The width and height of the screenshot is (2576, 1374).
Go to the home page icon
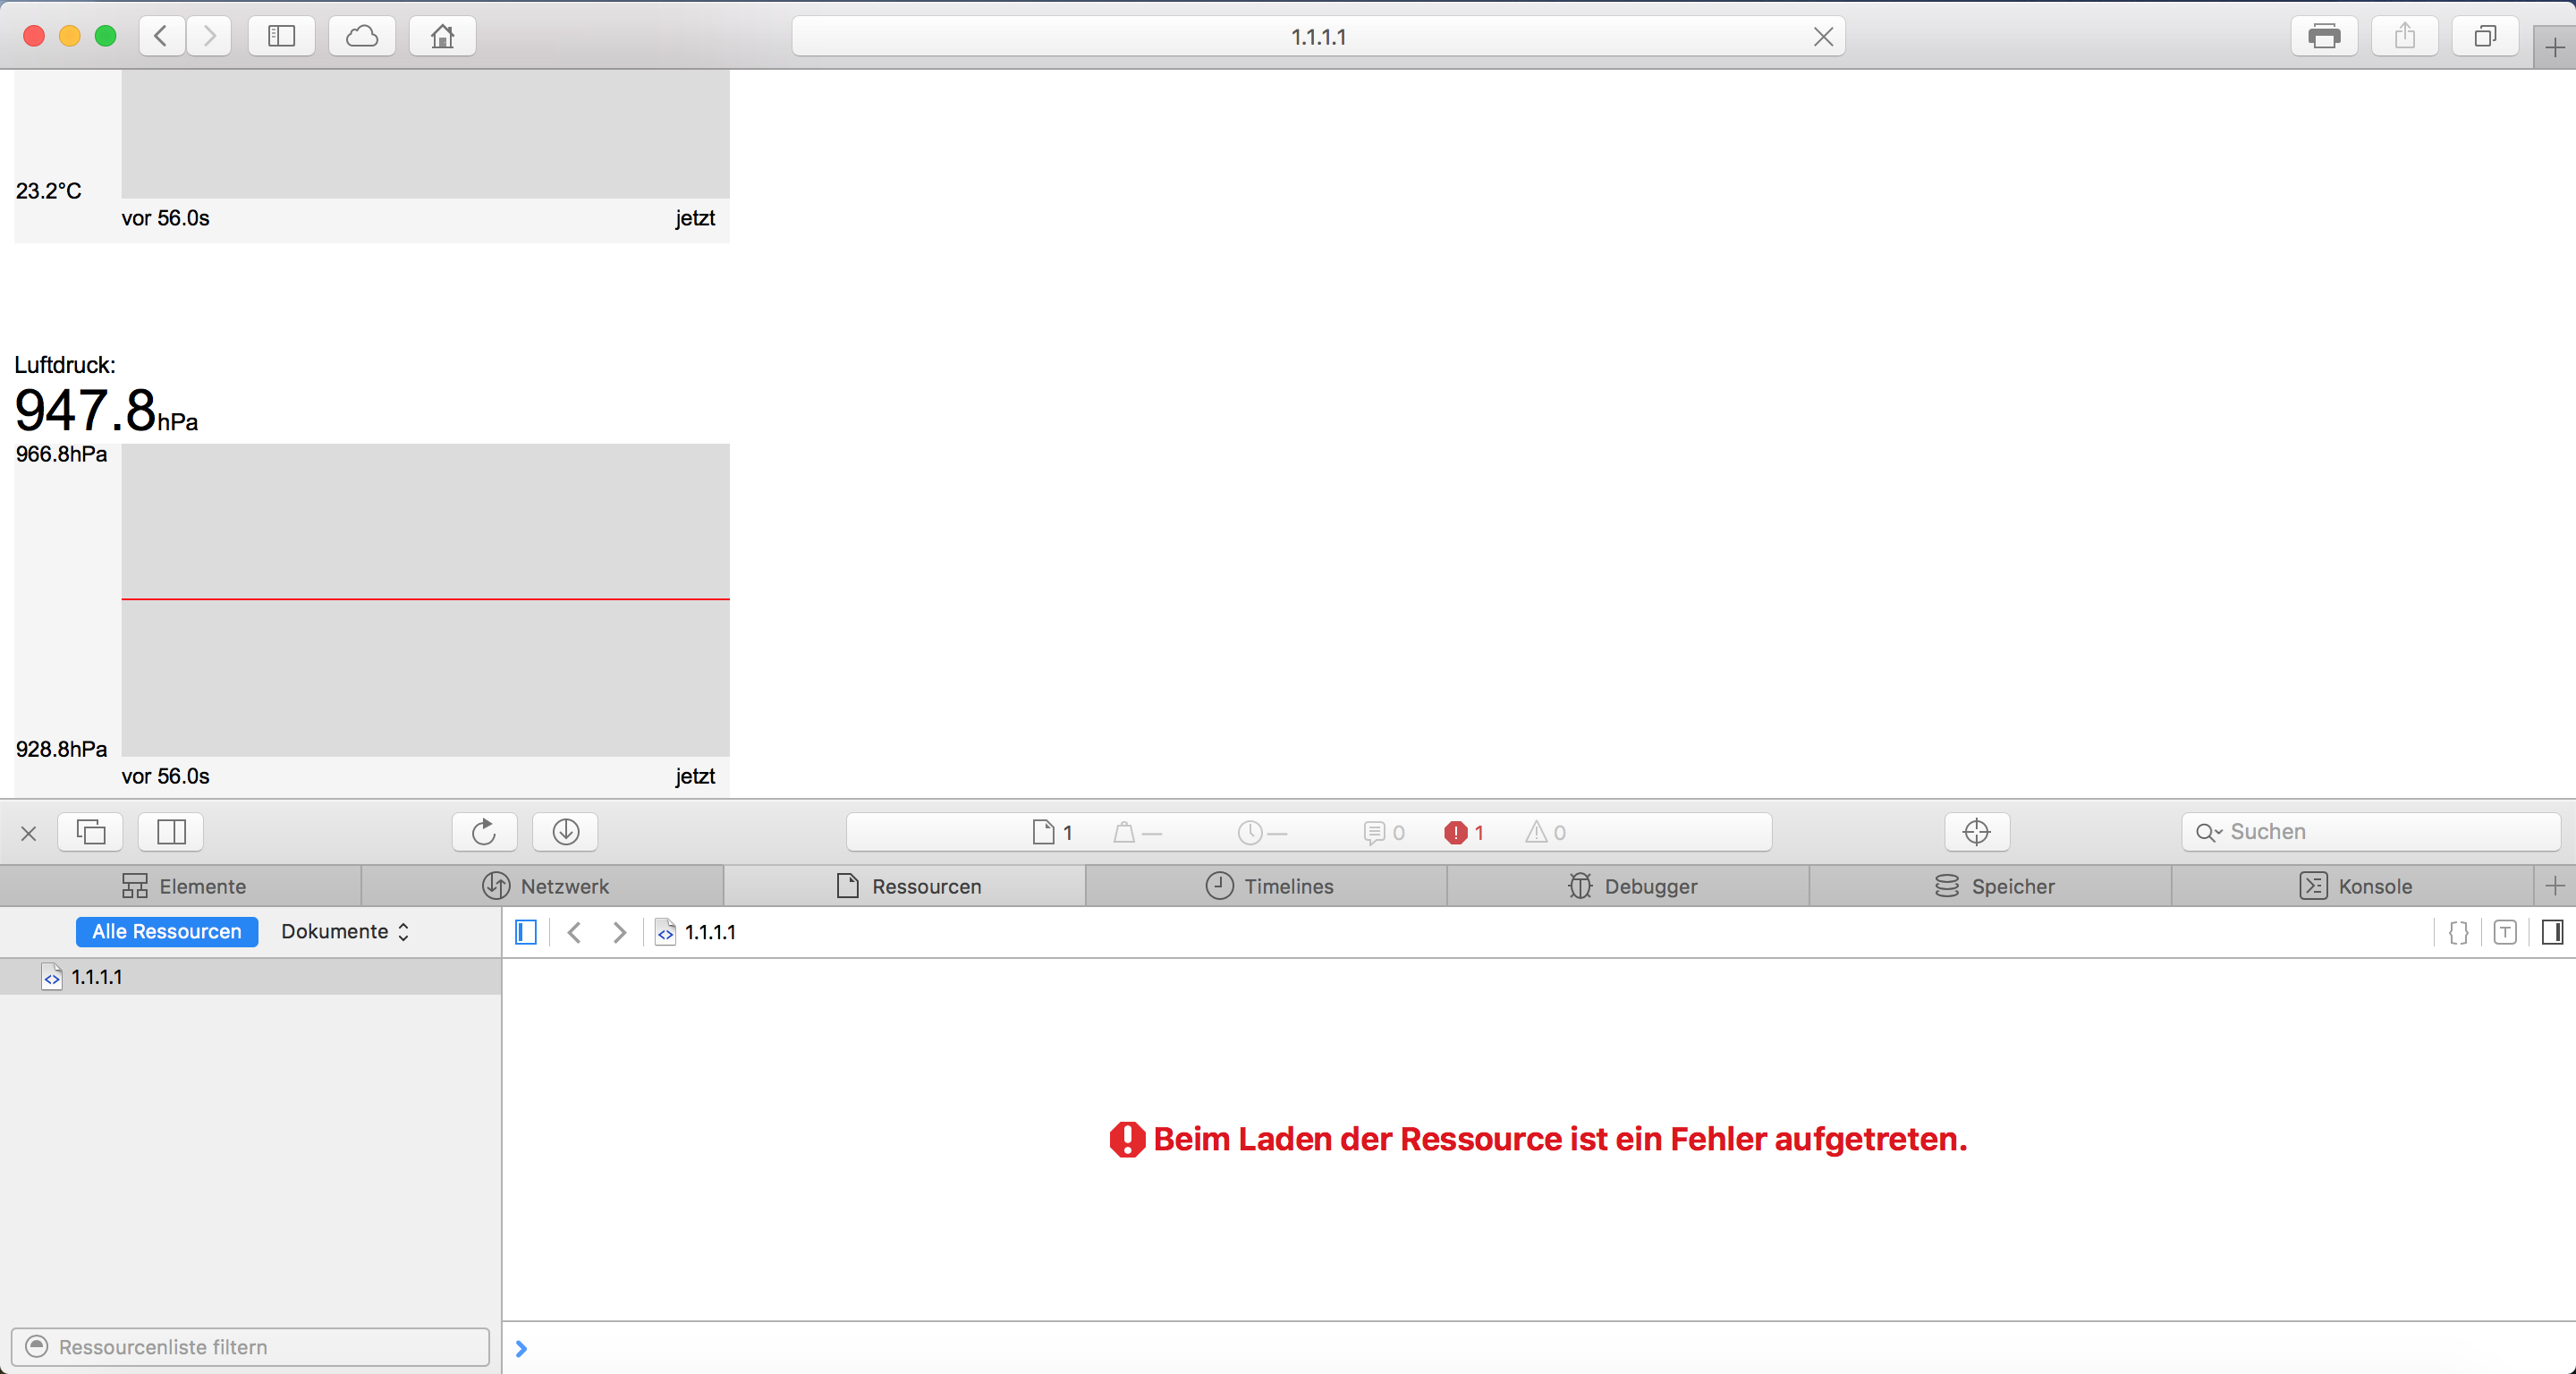click(442, 37)
